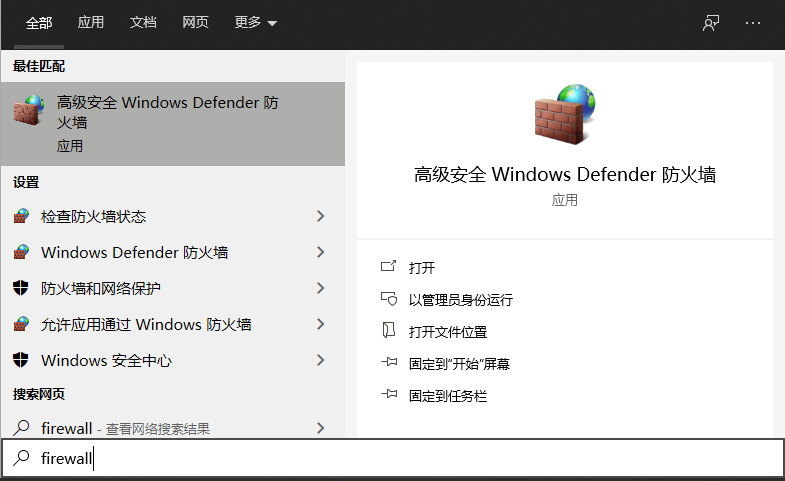Viewport: 785px width, 481px height.
Task: Click the icon next to 检查防火墙状态
Action: tap(21, 216)
